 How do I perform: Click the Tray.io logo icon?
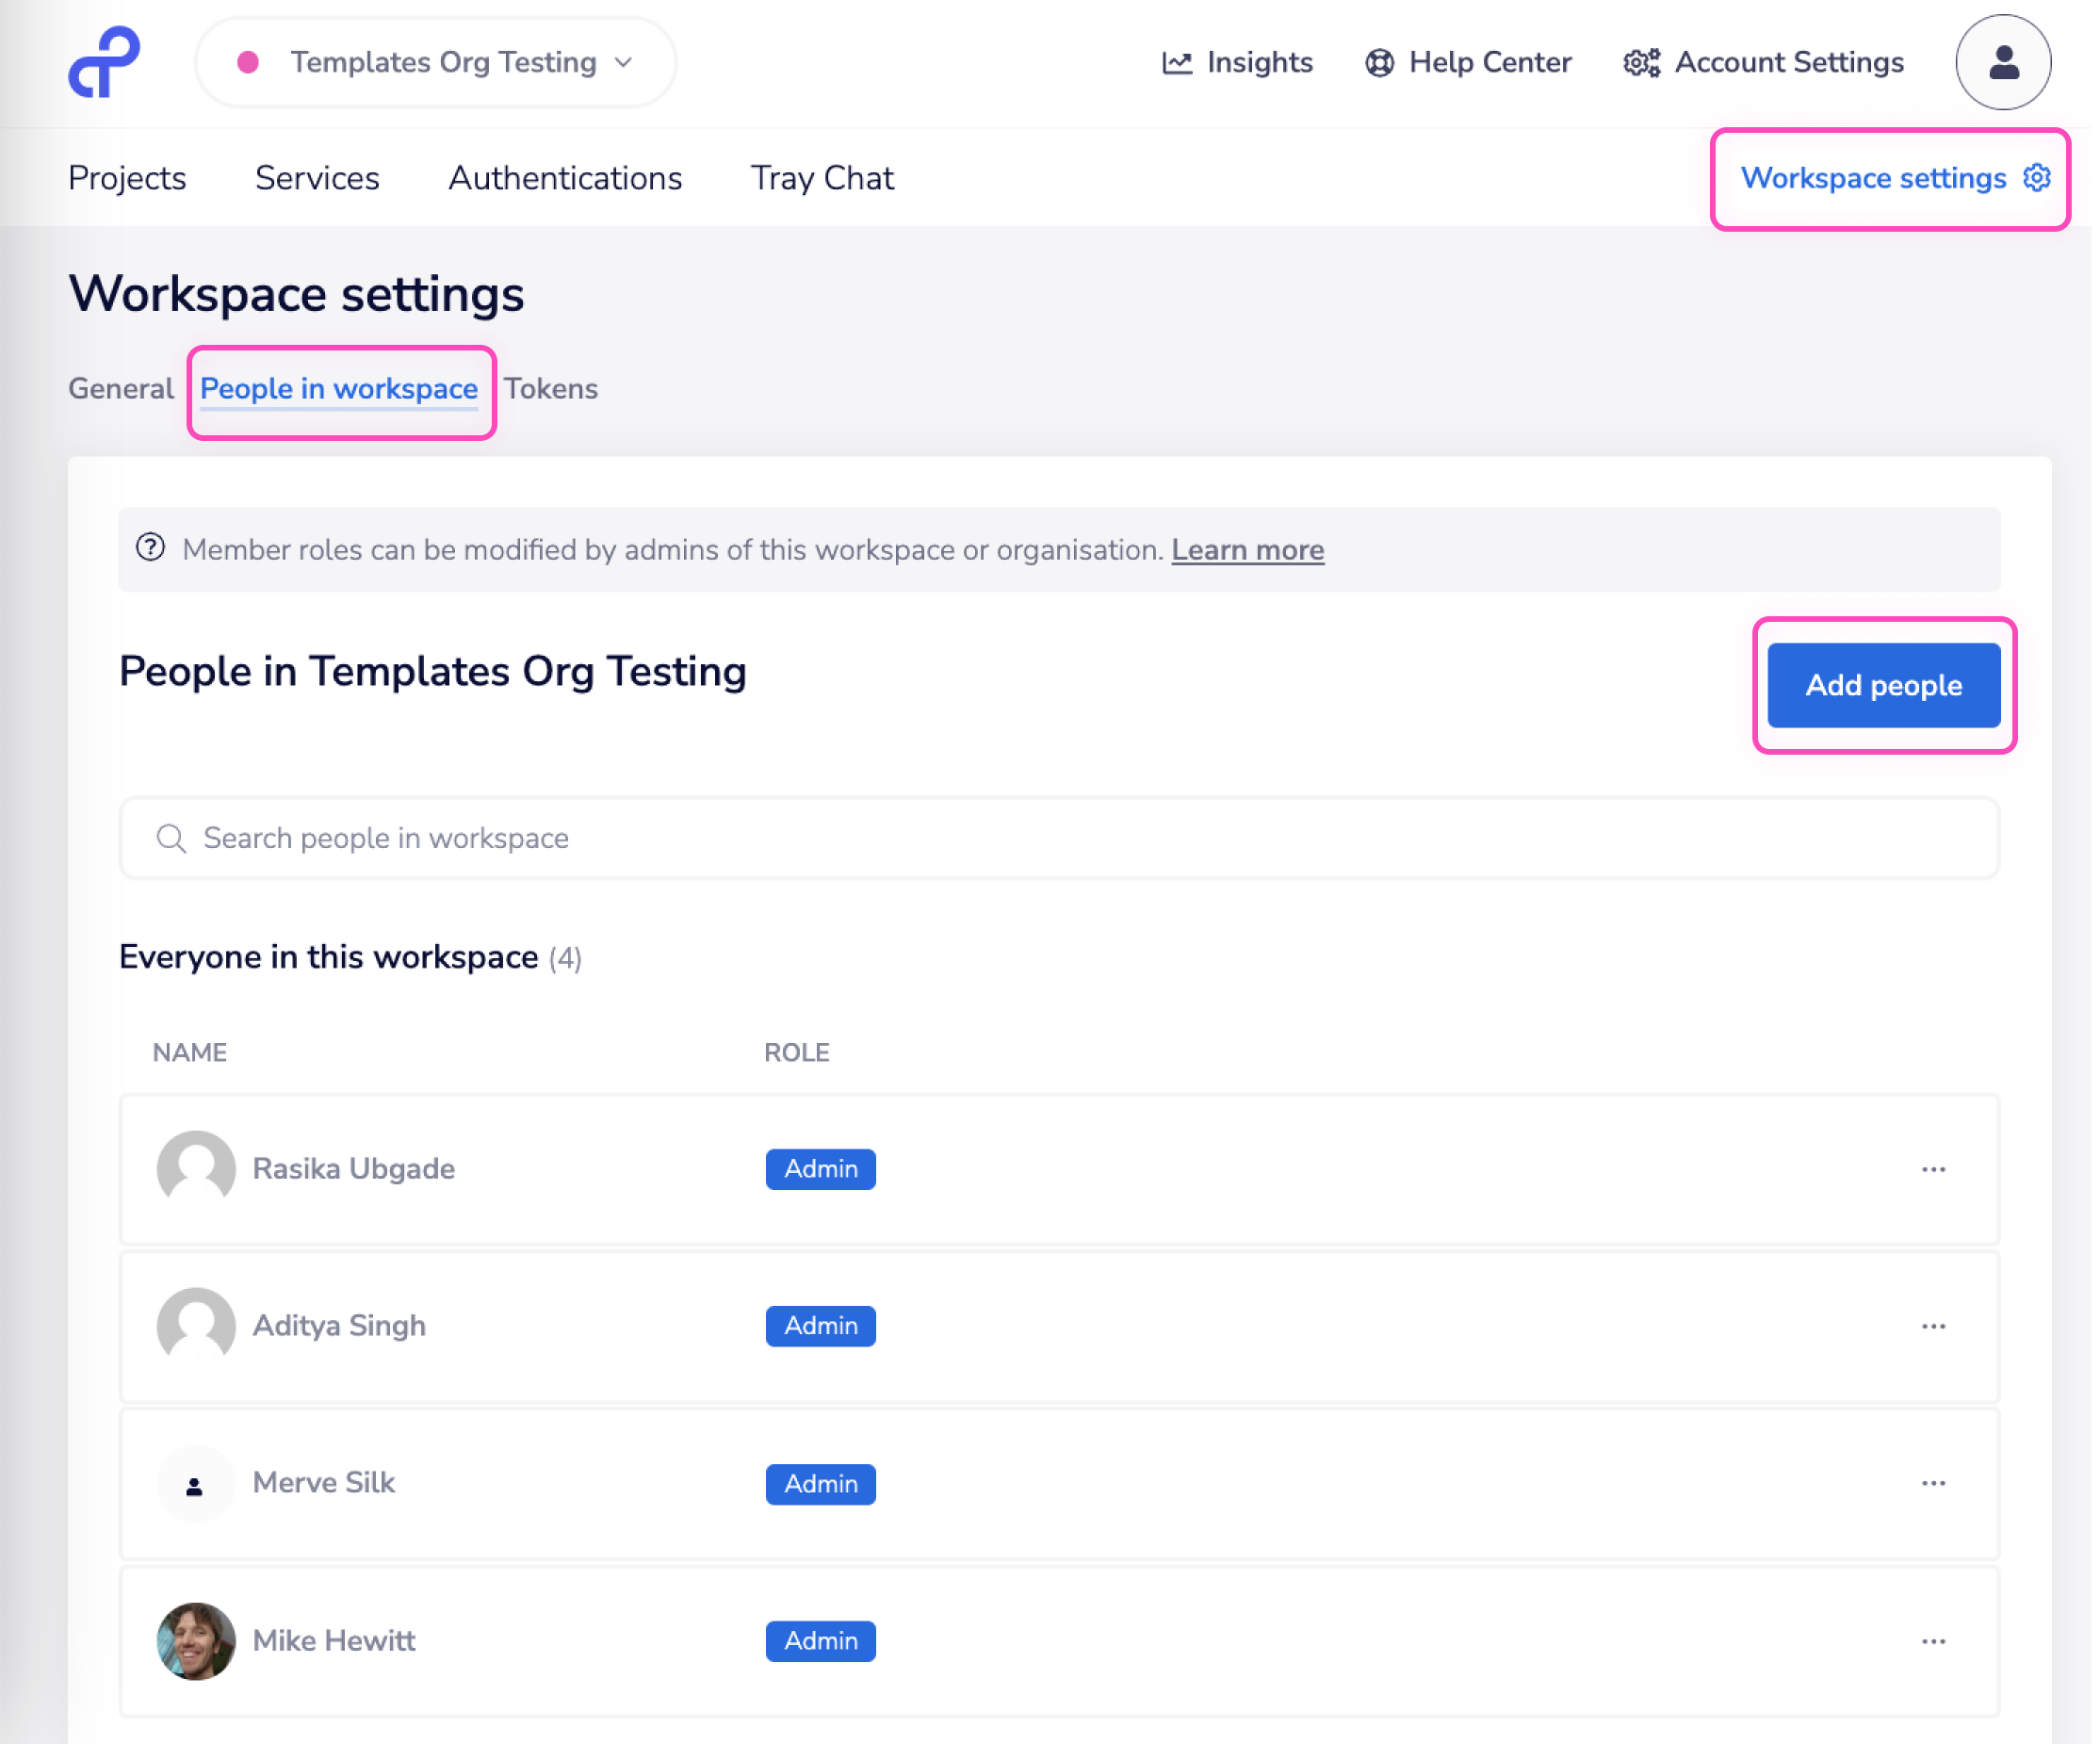point(104,62)
